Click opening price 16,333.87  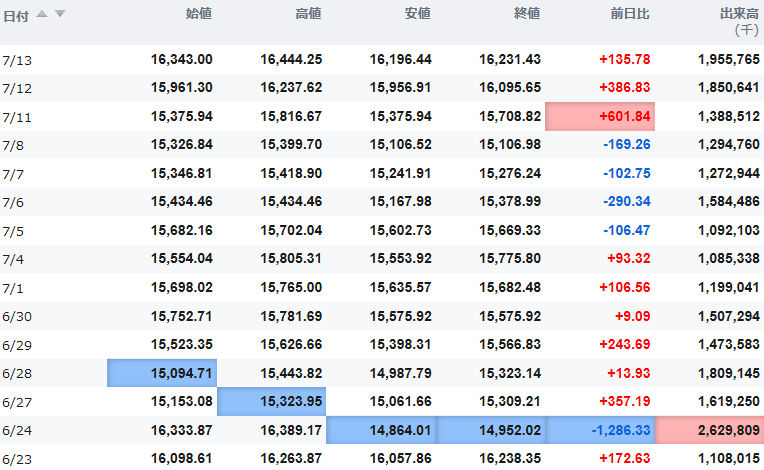click(182, 430)
